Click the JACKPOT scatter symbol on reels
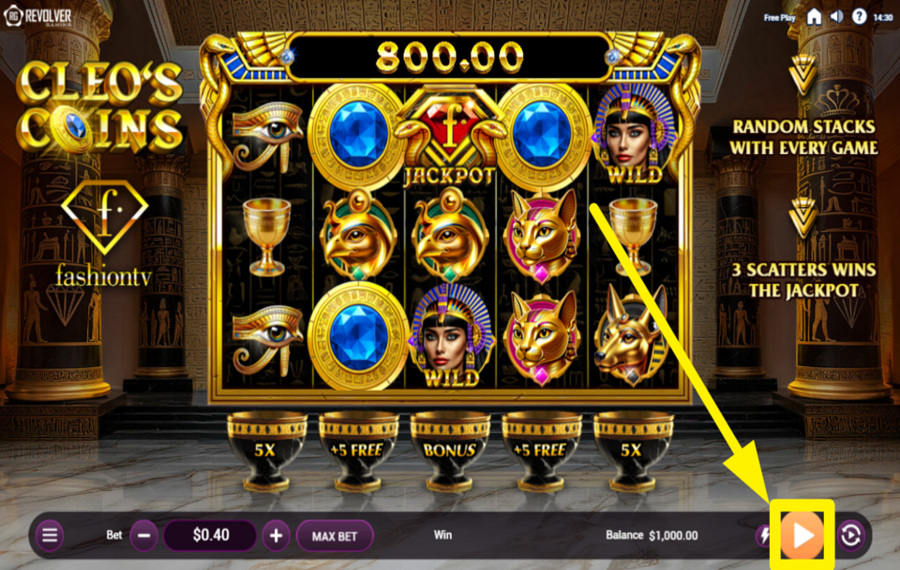The height and width of the screenshot is (570, 900). pyautogui.click(x=449, y=139)
